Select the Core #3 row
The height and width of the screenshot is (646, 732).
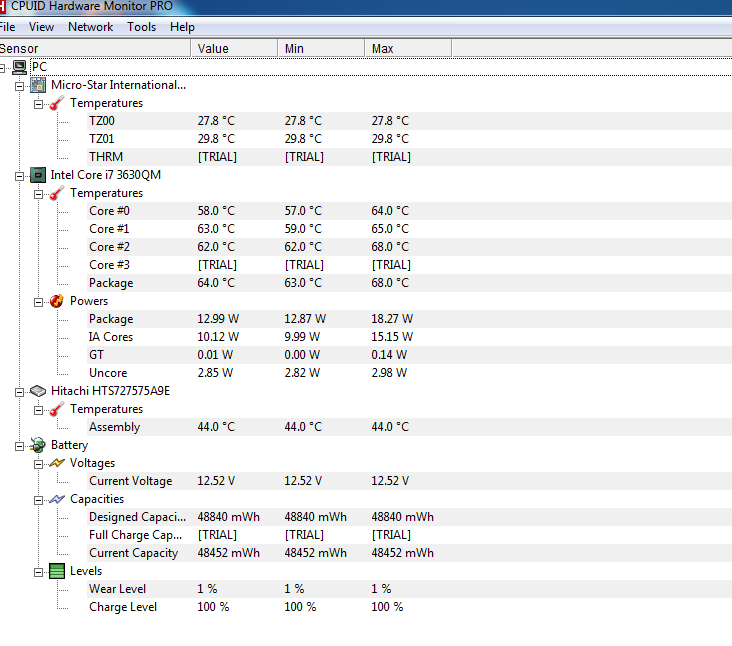pos(409,265)
